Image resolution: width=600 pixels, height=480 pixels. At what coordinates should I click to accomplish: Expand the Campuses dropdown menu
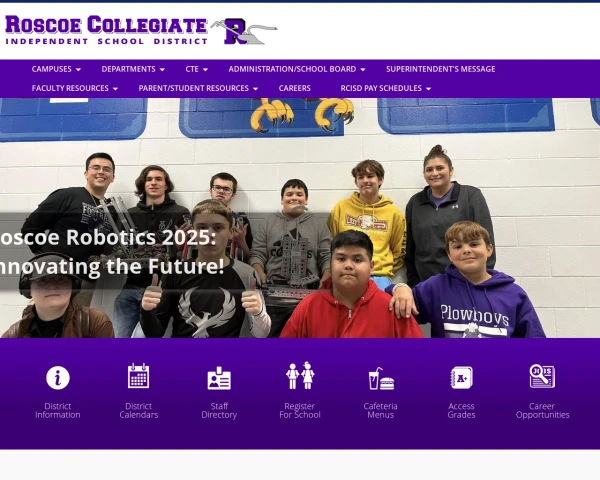56,69
